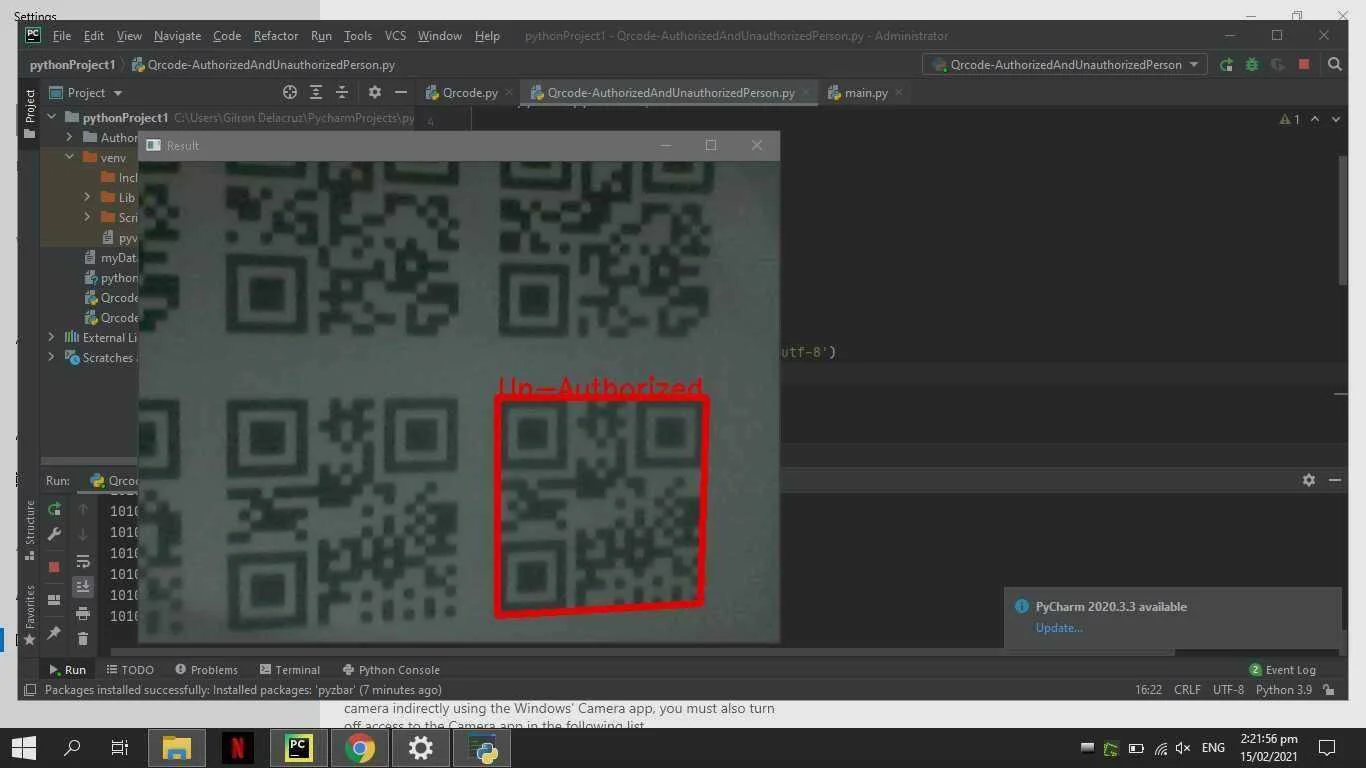Open File Explorer from the taskbar
1366x768 pixels.
[176, 747]
